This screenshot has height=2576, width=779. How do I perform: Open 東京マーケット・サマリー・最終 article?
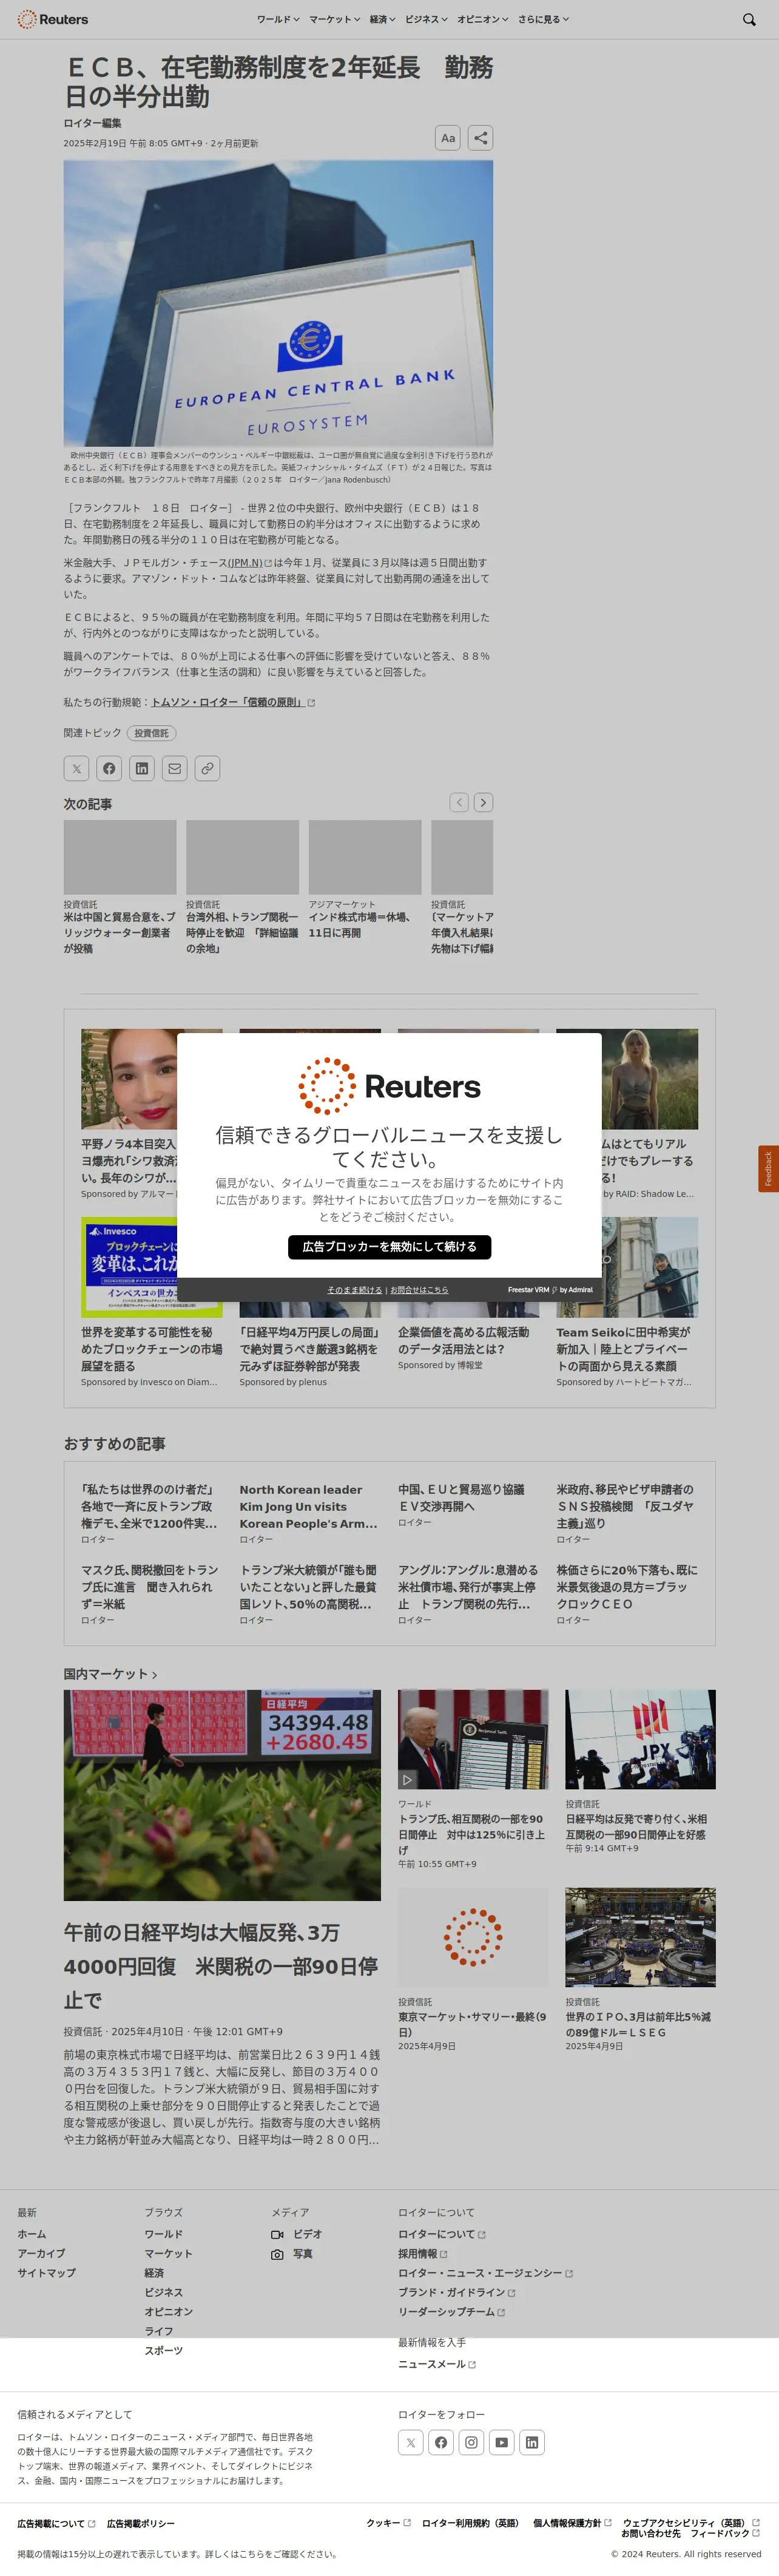tap(472, 2025)
